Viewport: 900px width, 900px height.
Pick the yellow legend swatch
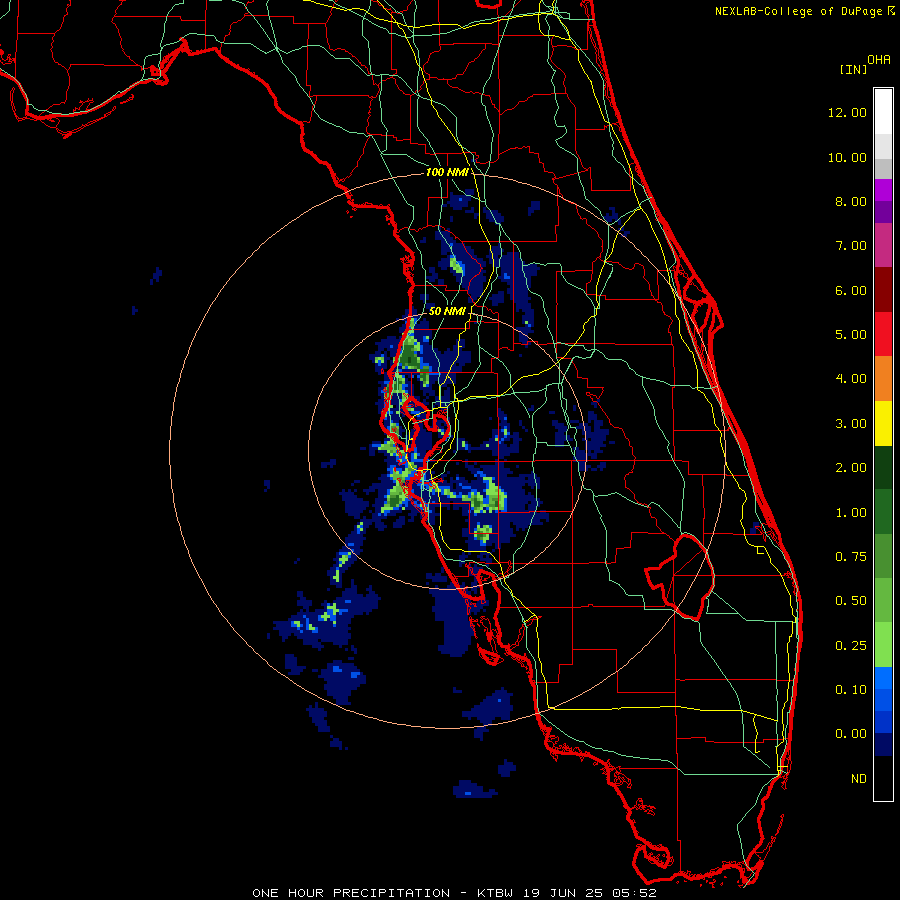tap(883, 423)
